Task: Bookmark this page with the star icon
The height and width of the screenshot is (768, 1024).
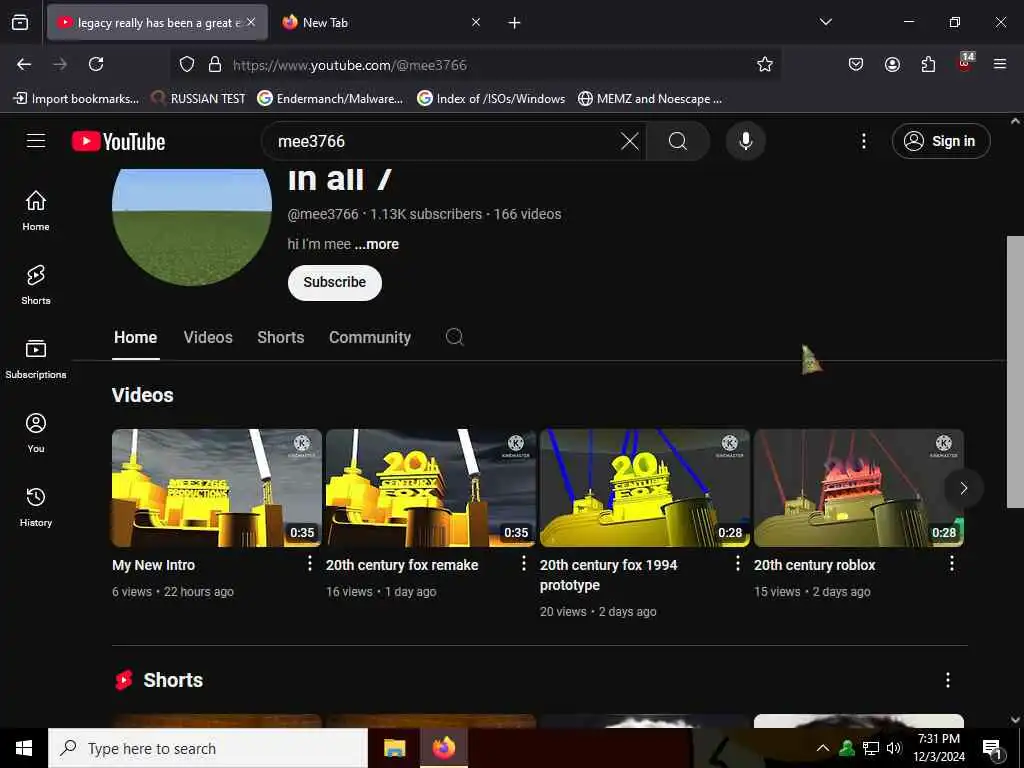Action: point(765,64)
